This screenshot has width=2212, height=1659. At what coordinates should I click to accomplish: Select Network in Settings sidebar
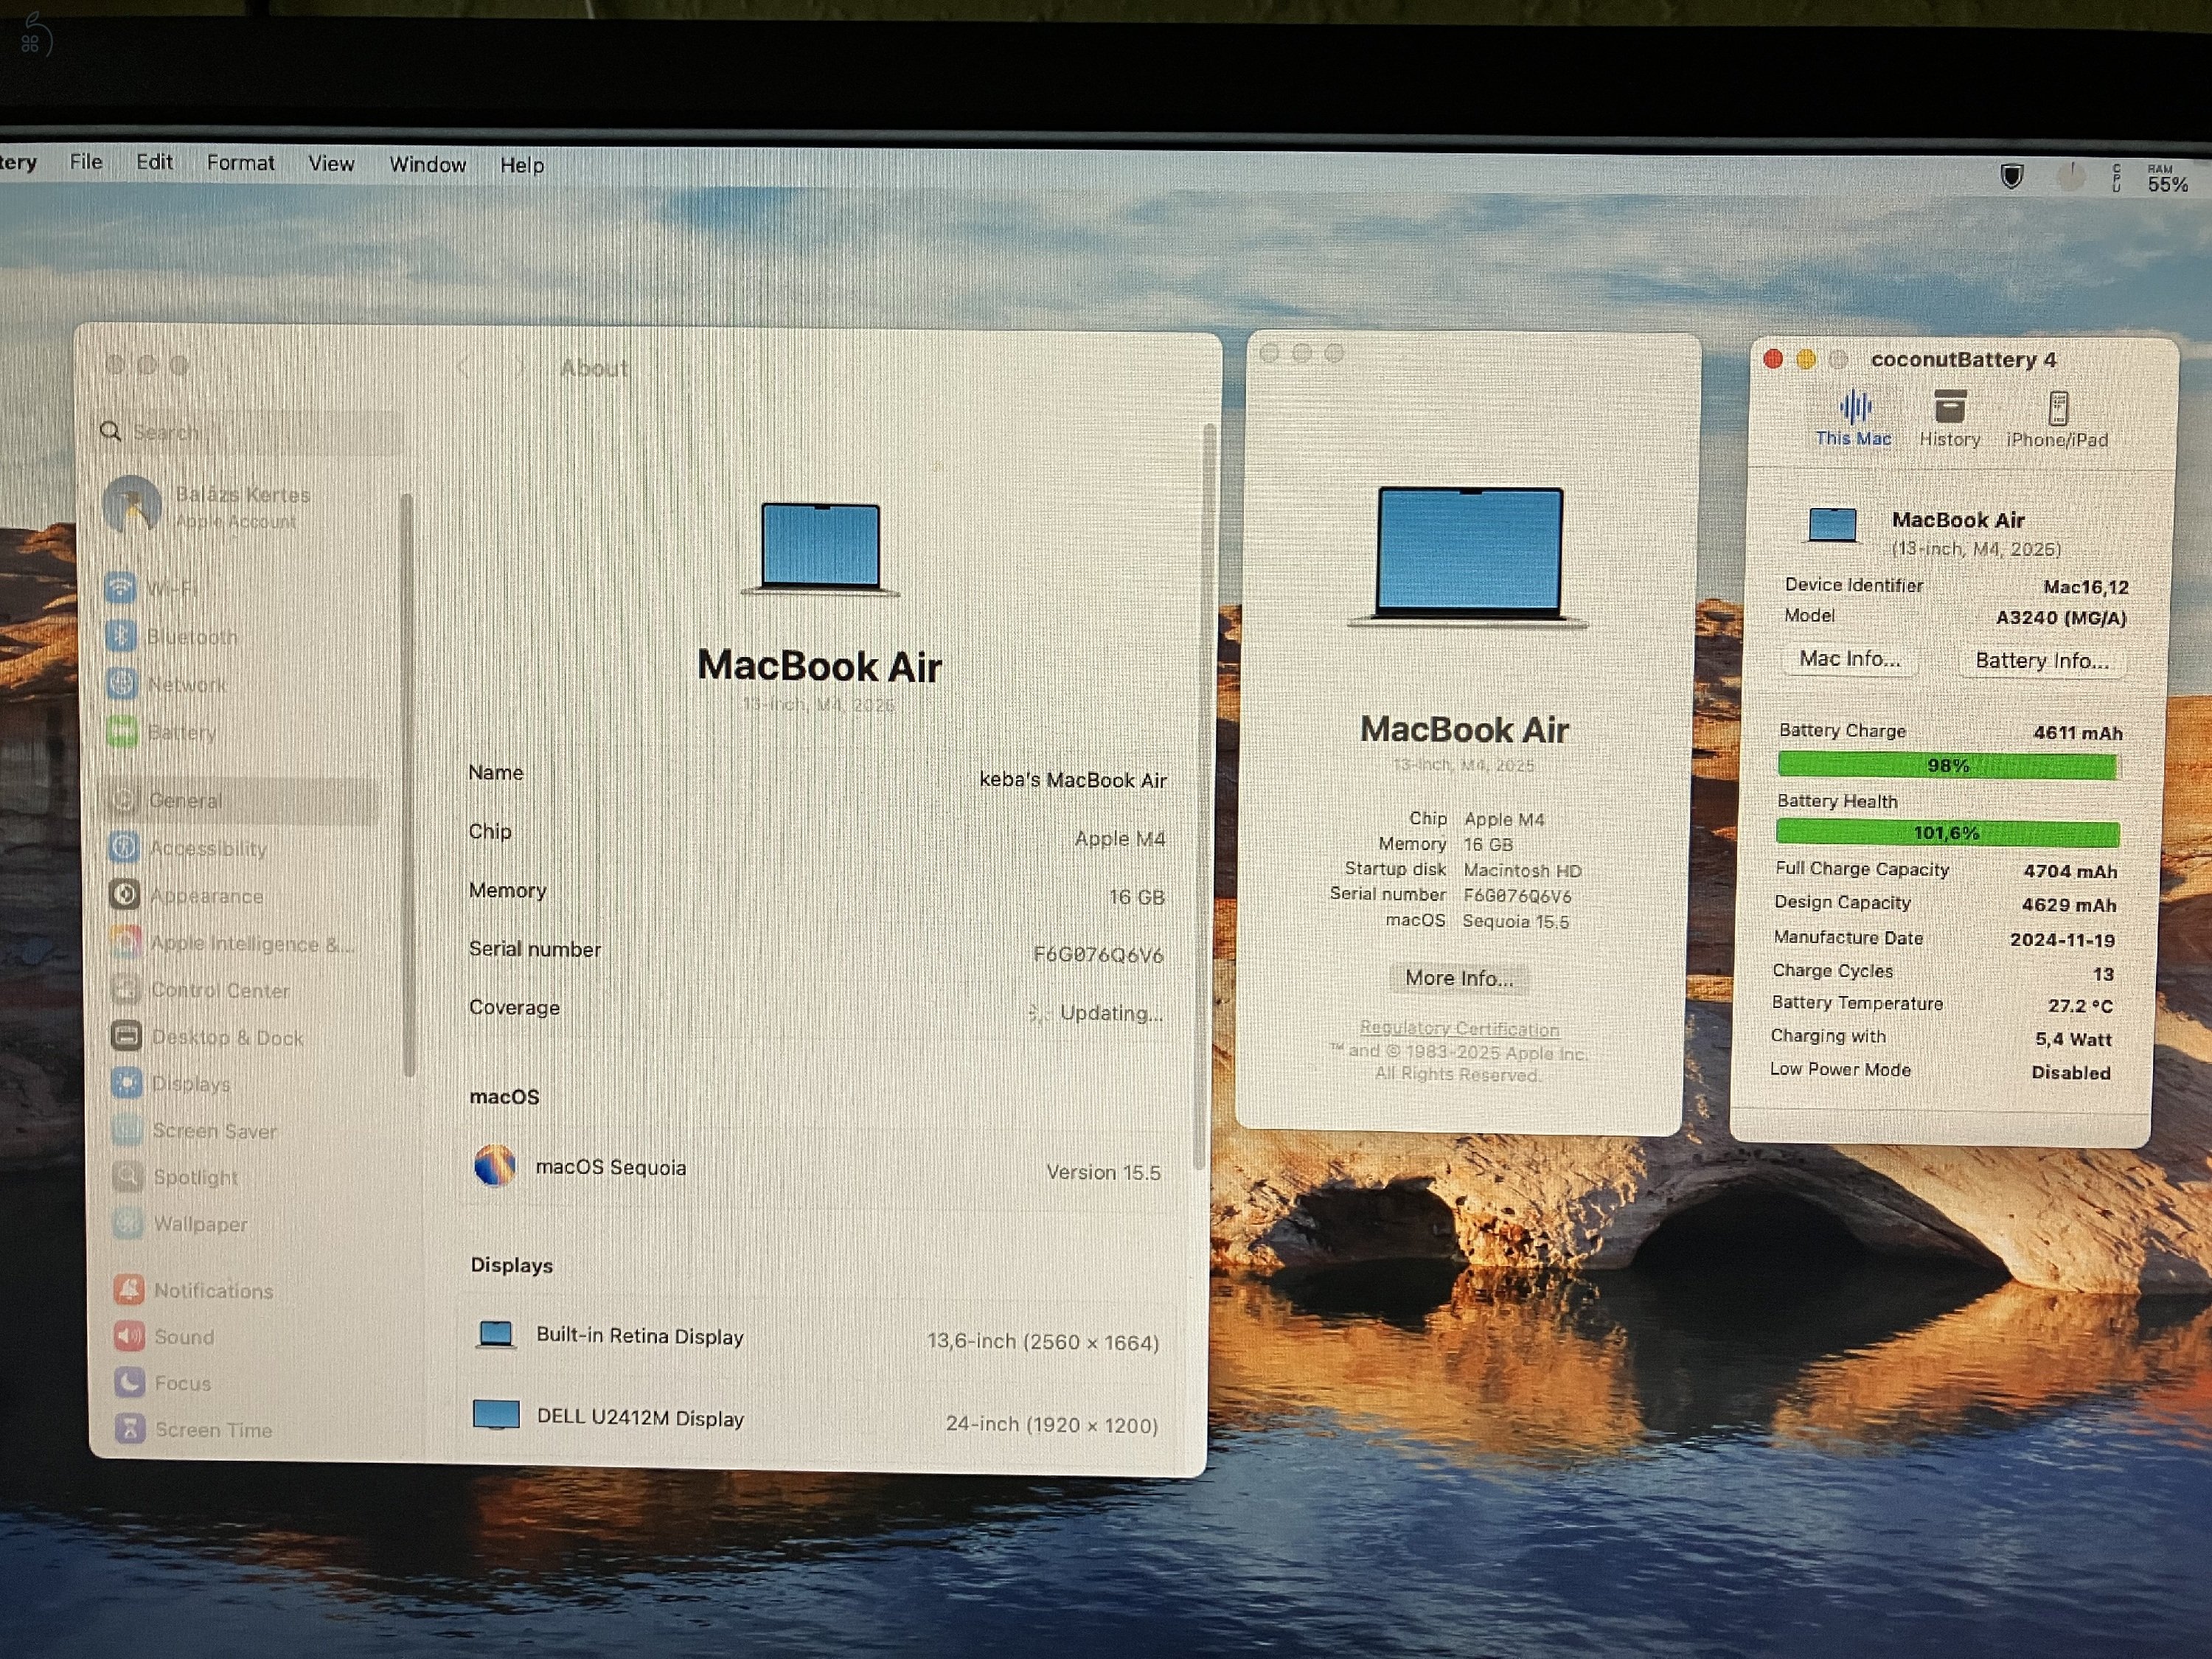click(240, 685)
